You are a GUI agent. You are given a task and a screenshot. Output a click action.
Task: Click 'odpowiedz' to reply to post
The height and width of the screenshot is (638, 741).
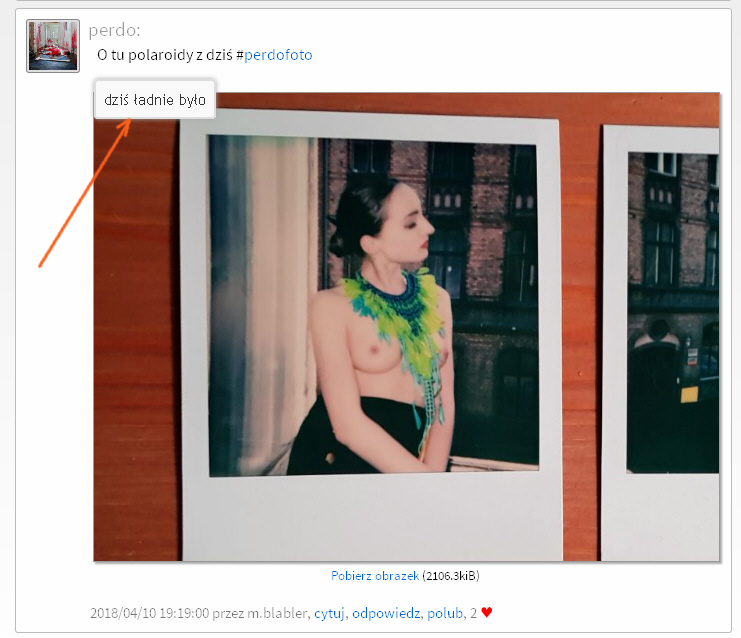pyautogui.click(x=386, y=613)
